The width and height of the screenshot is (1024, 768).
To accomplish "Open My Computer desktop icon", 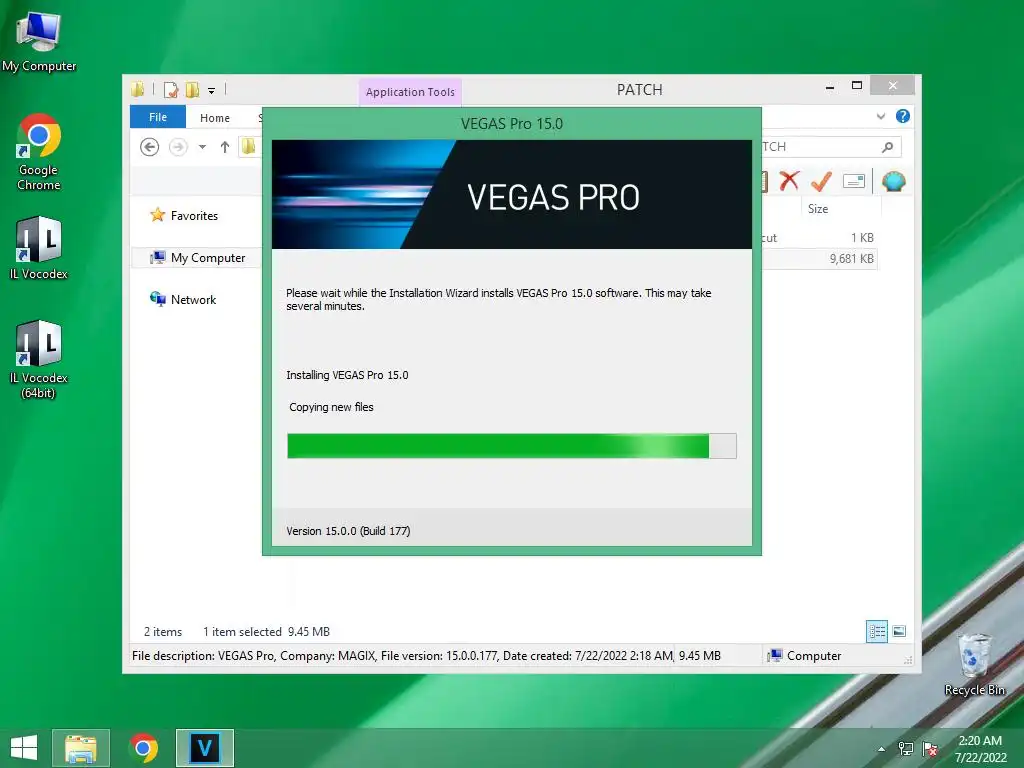I will [x=39, y=42].
